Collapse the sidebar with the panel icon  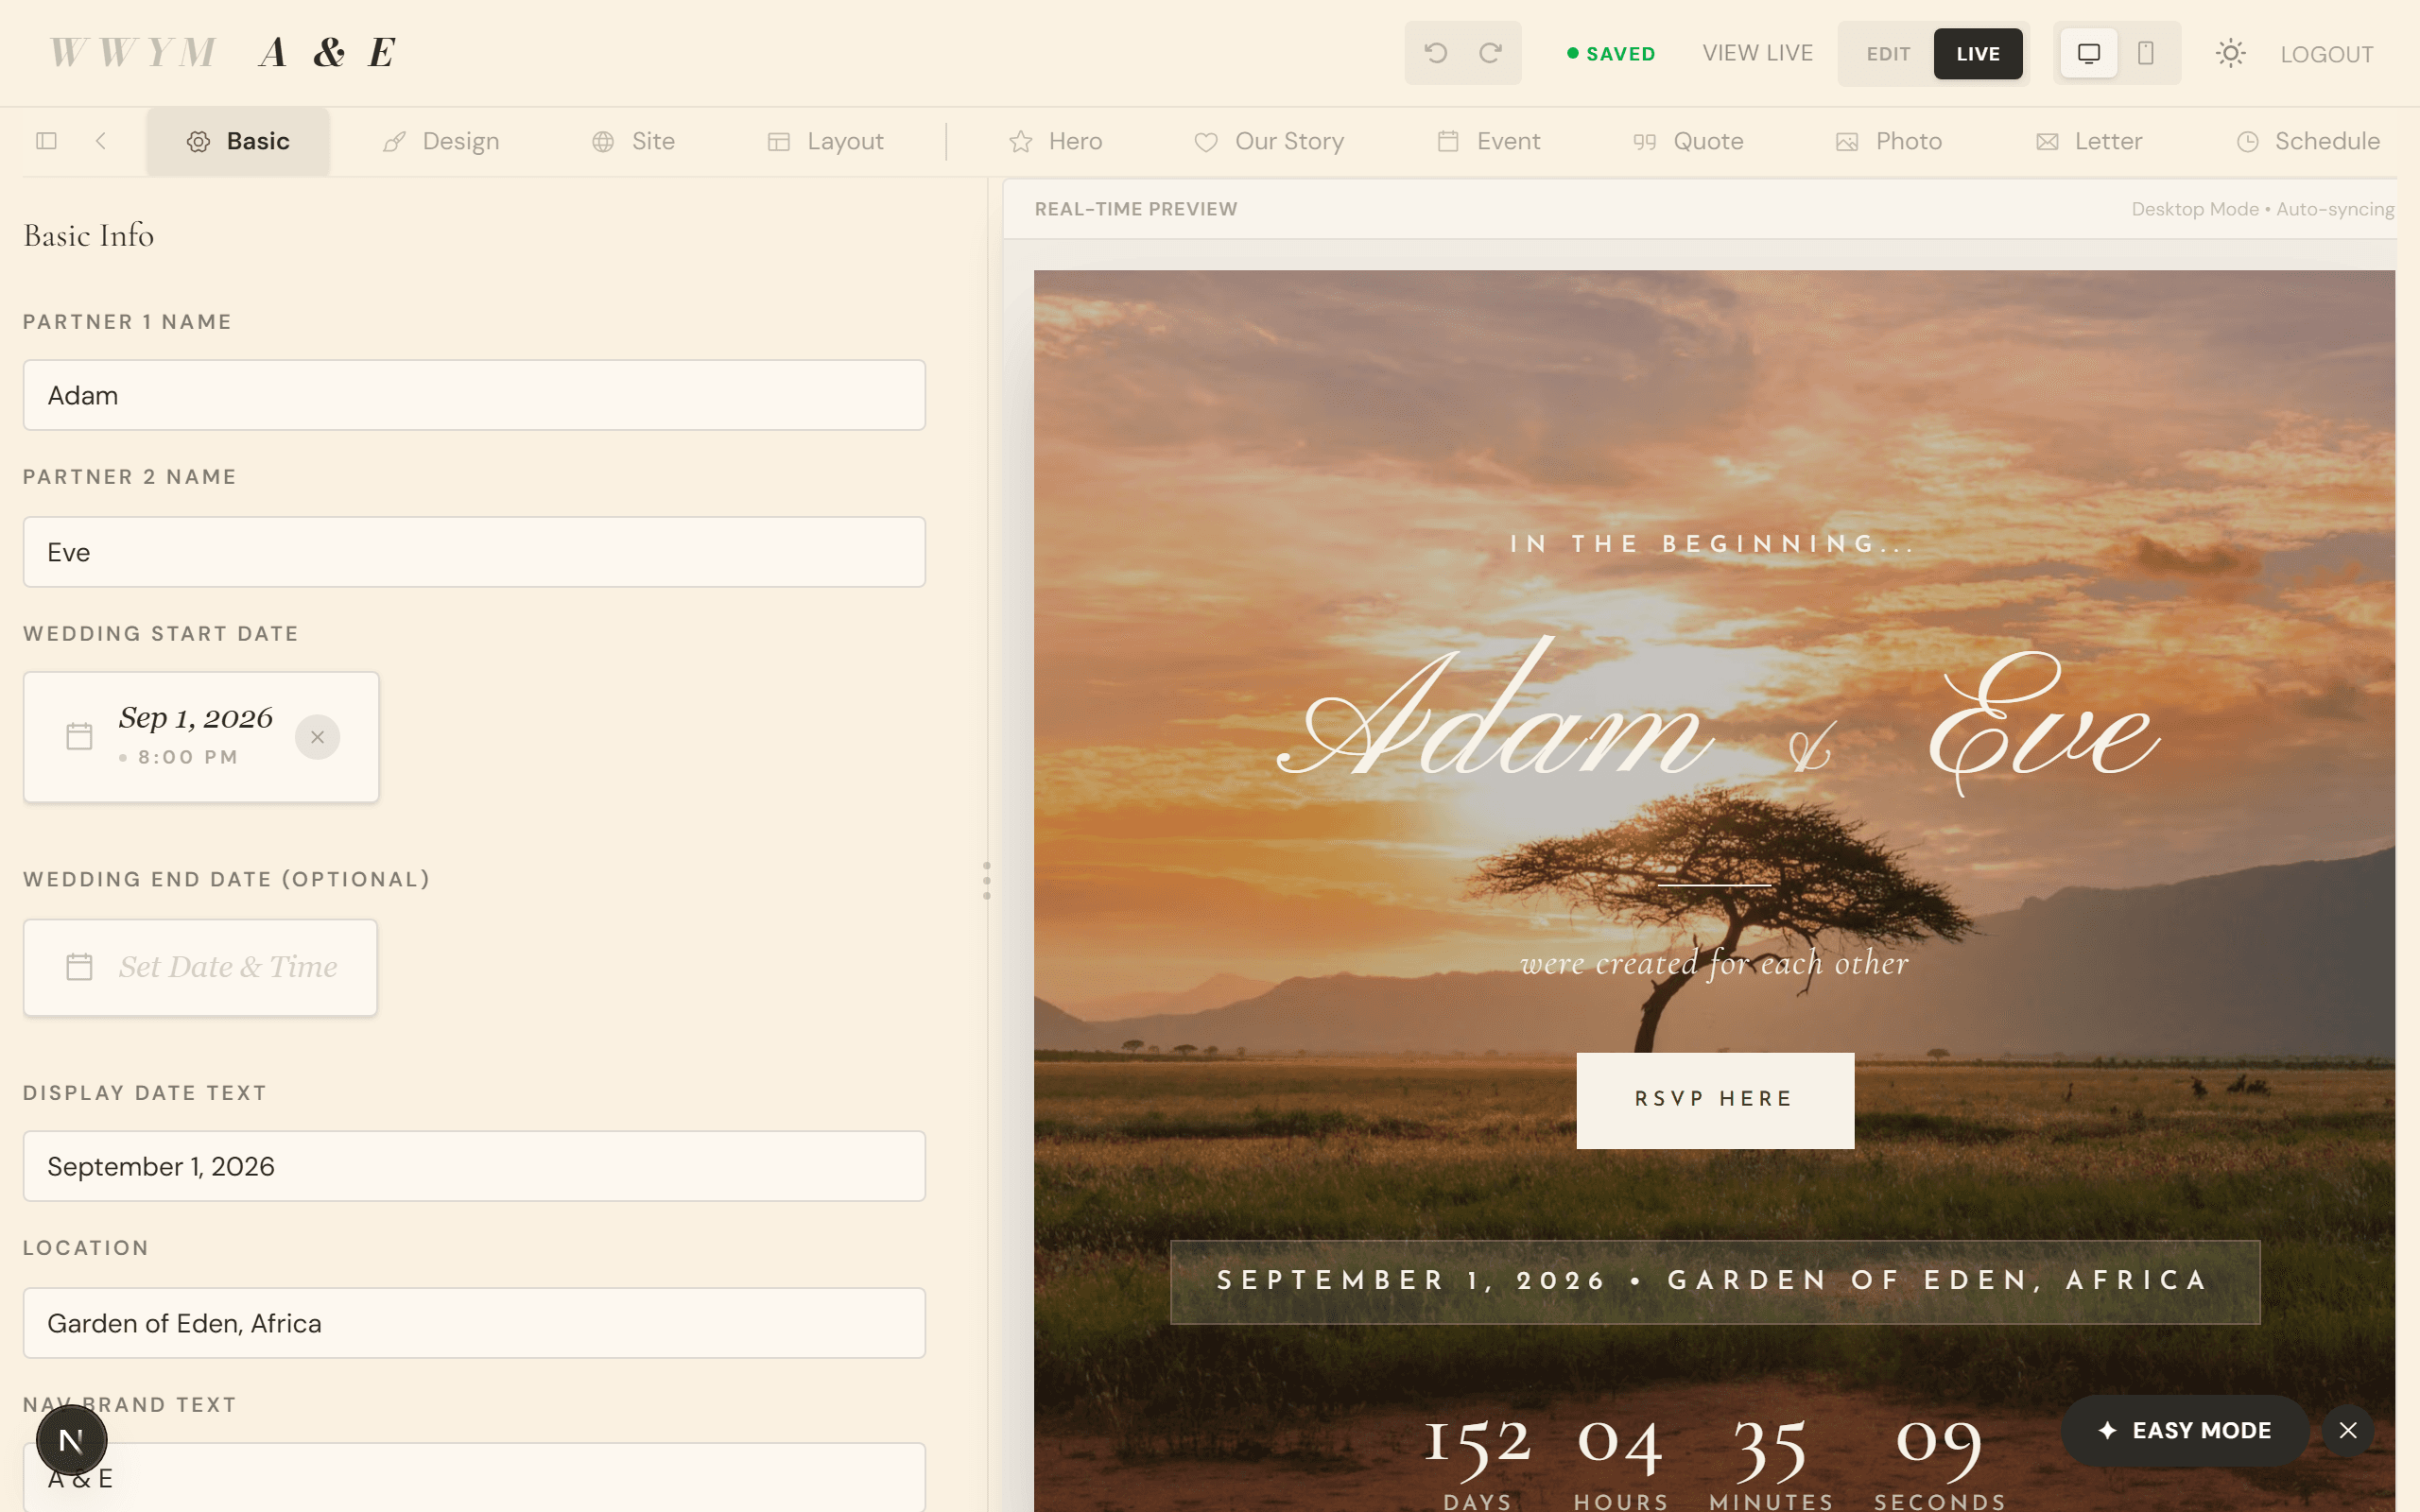pos(46,141)
